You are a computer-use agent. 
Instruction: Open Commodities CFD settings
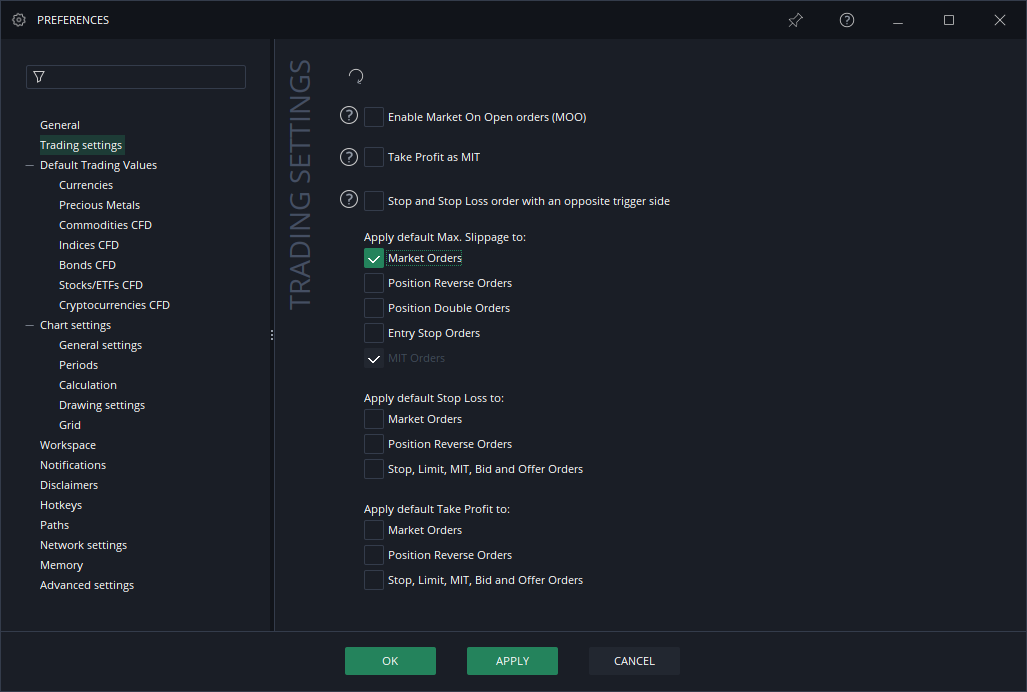(105, 225)
